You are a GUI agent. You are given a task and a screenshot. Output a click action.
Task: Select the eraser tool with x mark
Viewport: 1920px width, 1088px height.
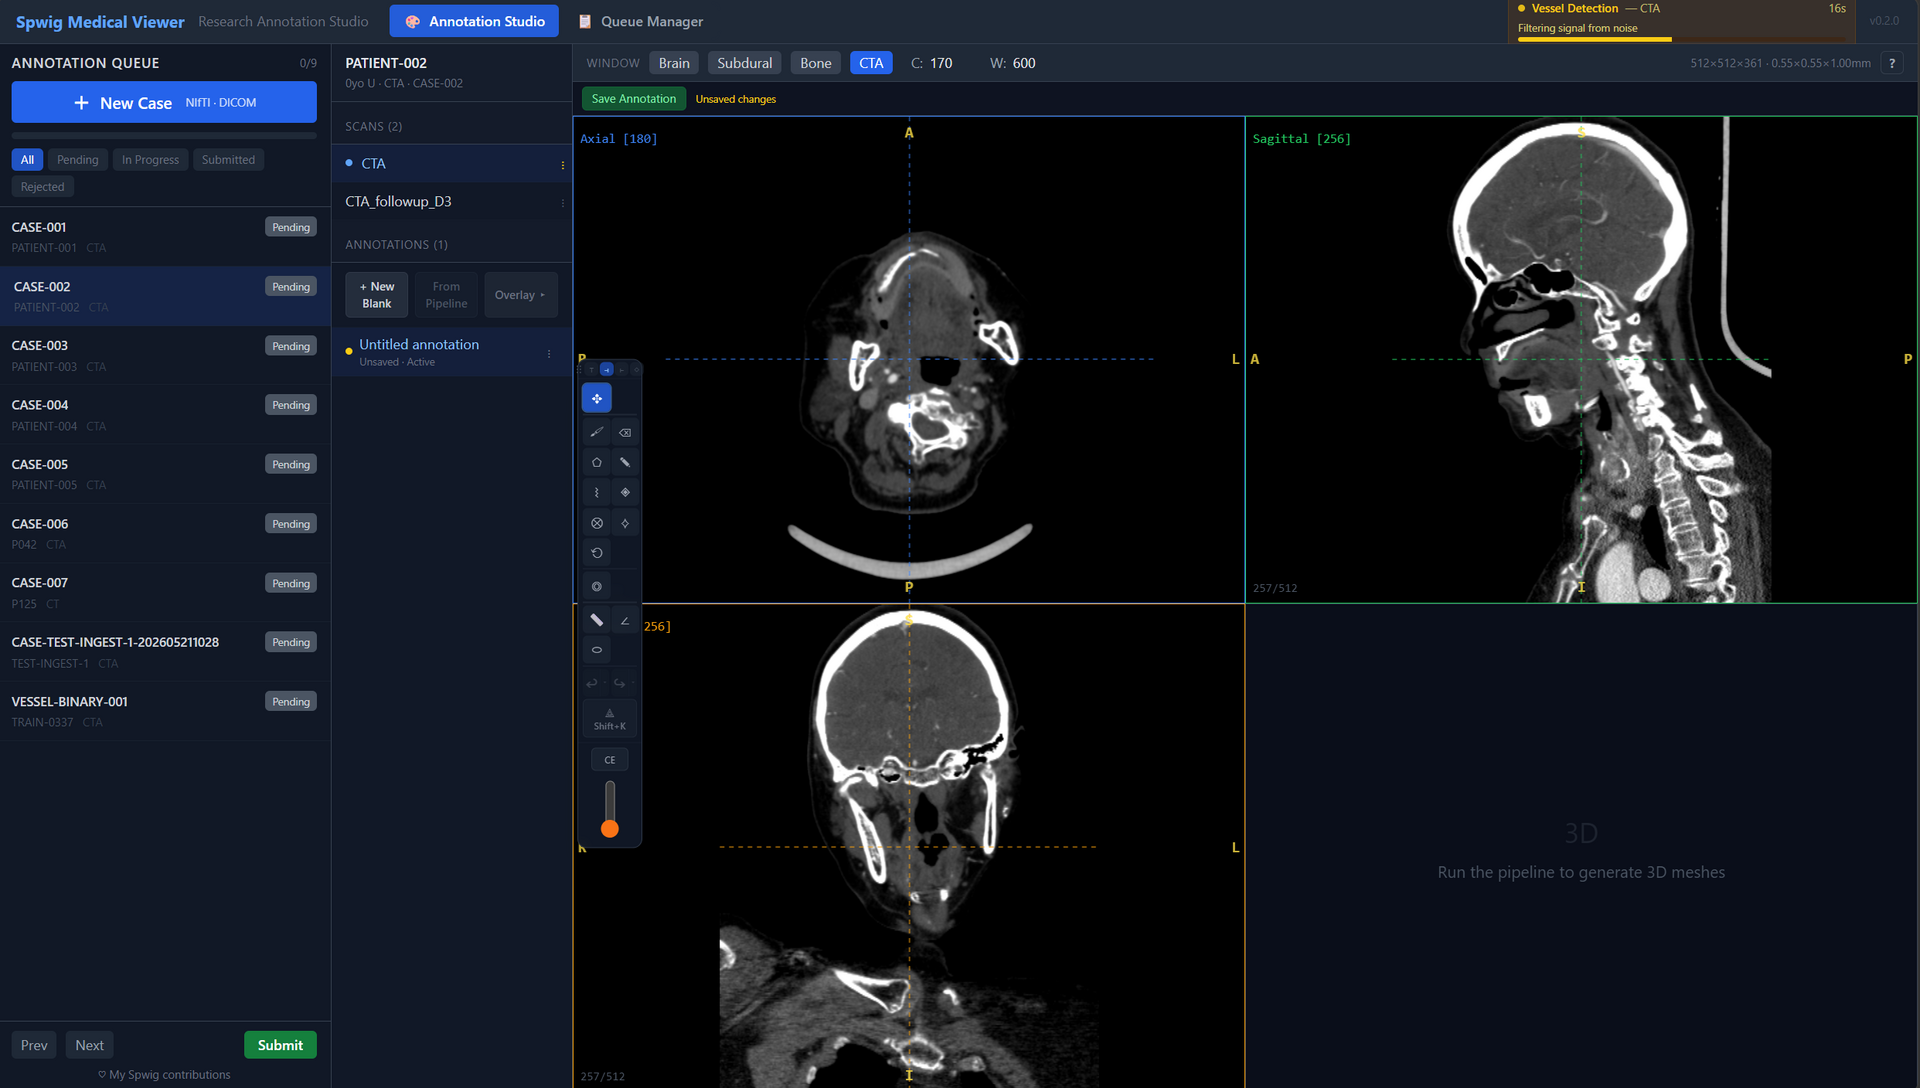pos(625,432)
